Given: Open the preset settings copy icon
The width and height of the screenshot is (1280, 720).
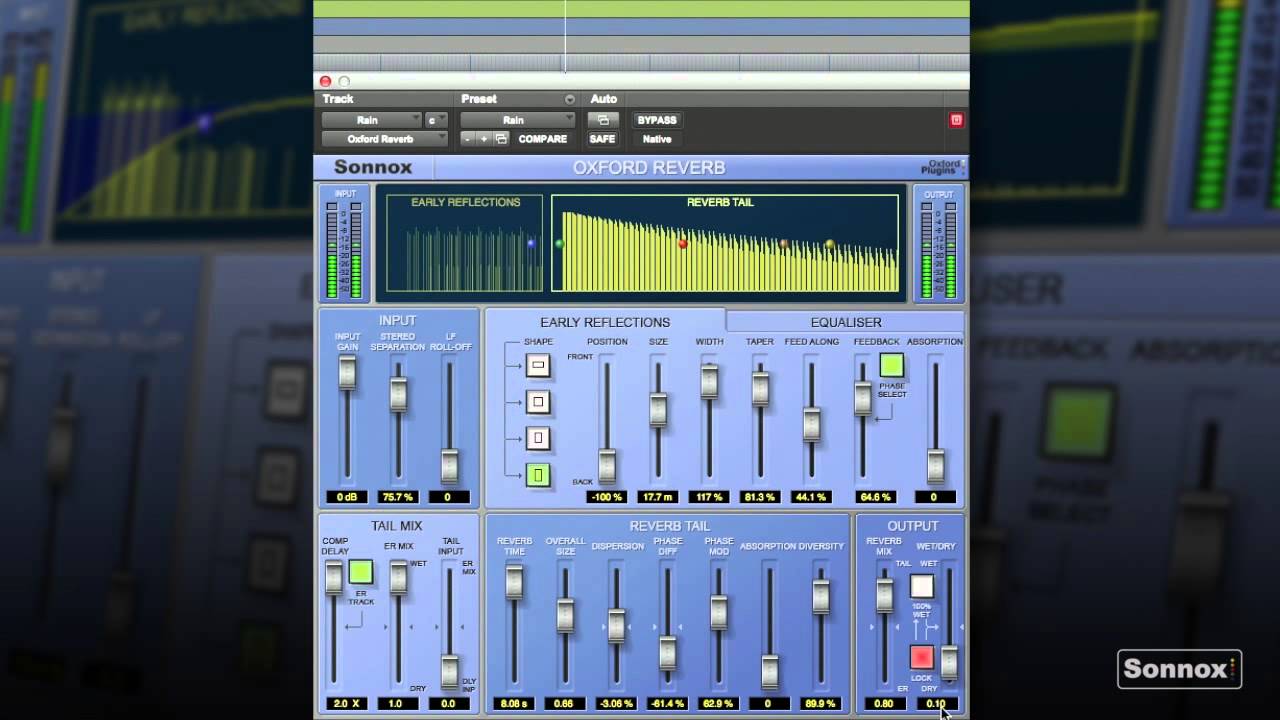Looking at the screenshot, I should [x=501, y=139].
